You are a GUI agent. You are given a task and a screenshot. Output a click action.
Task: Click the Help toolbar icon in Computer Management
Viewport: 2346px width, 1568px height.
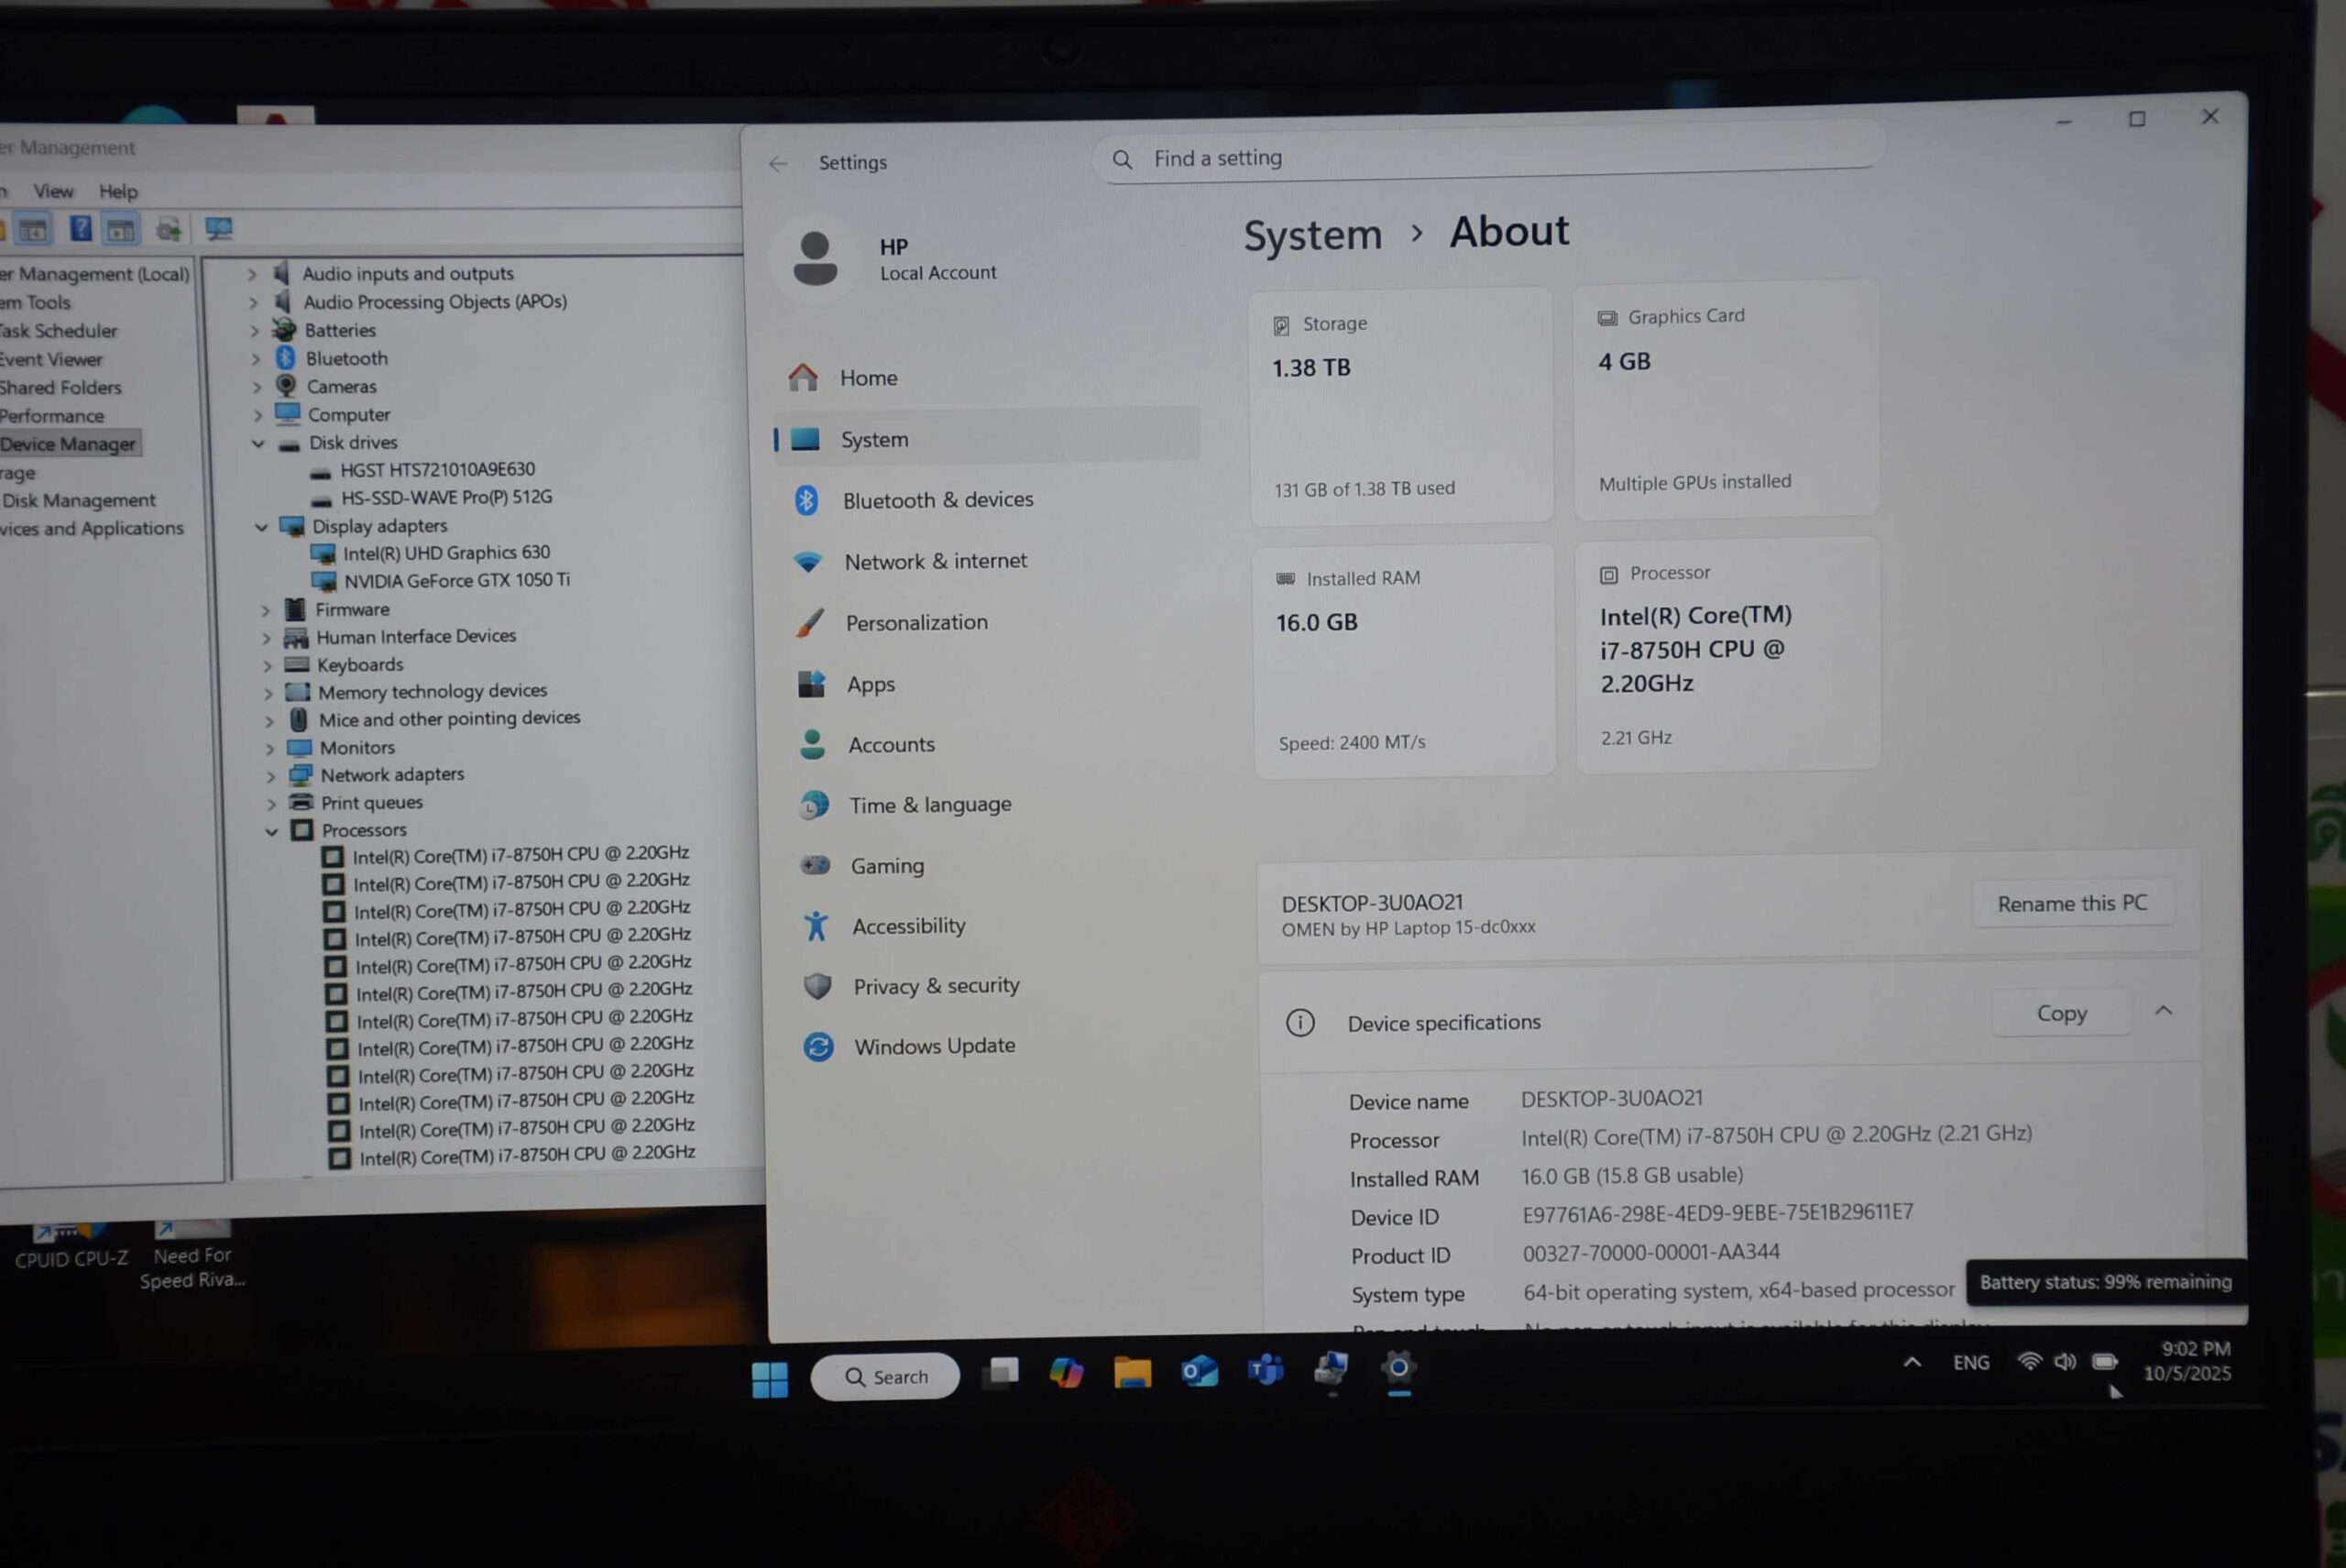80,229
